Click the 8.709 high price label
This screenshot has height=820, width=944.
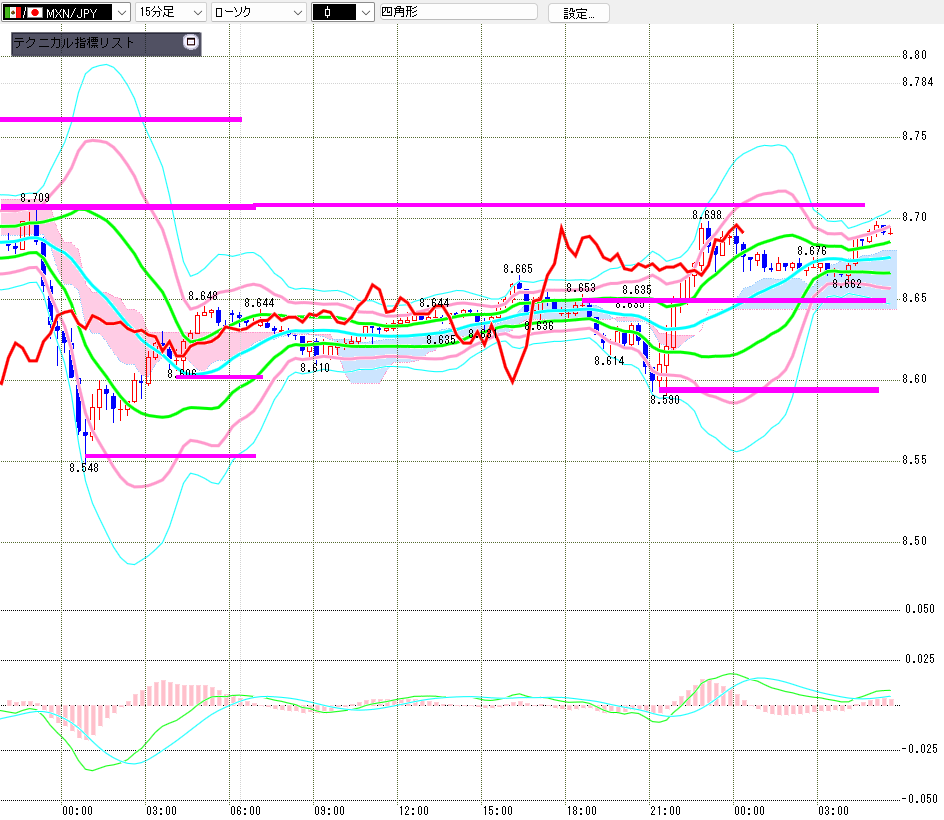coord(35,198)
